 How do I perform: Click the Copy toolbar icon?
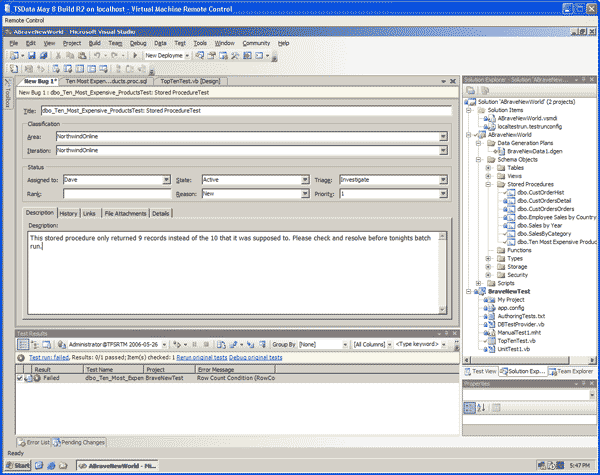[x=70, y=55]
